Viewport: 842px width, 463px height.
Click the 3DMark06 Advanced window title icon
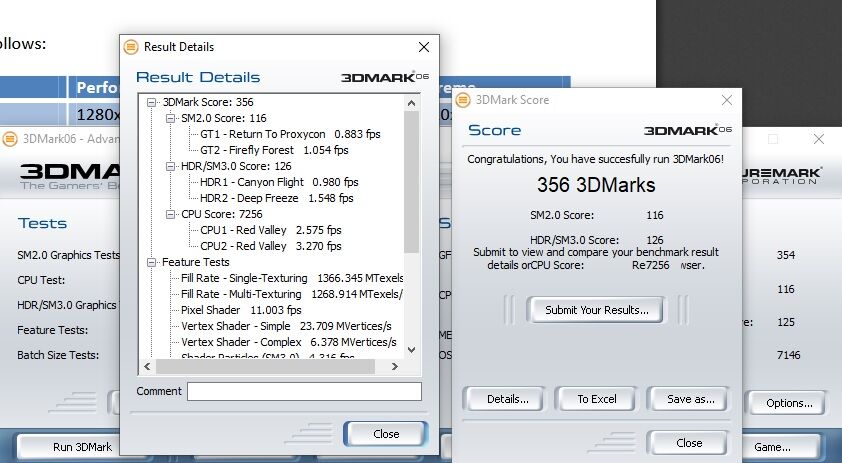pyautogui.click(x=10, y=139)
